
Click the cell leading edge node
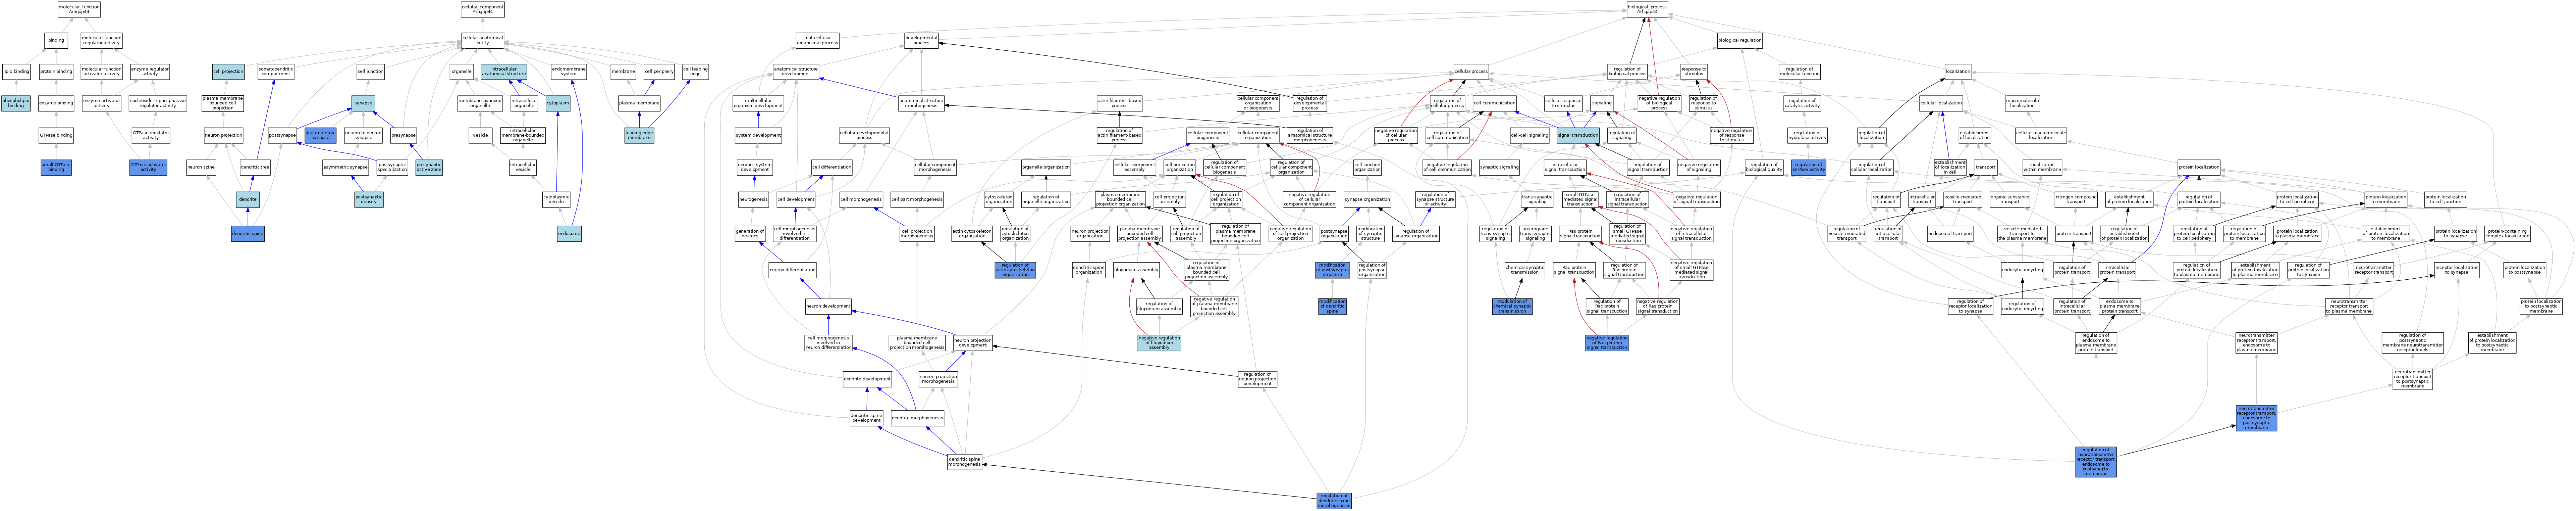pos(695,72)
